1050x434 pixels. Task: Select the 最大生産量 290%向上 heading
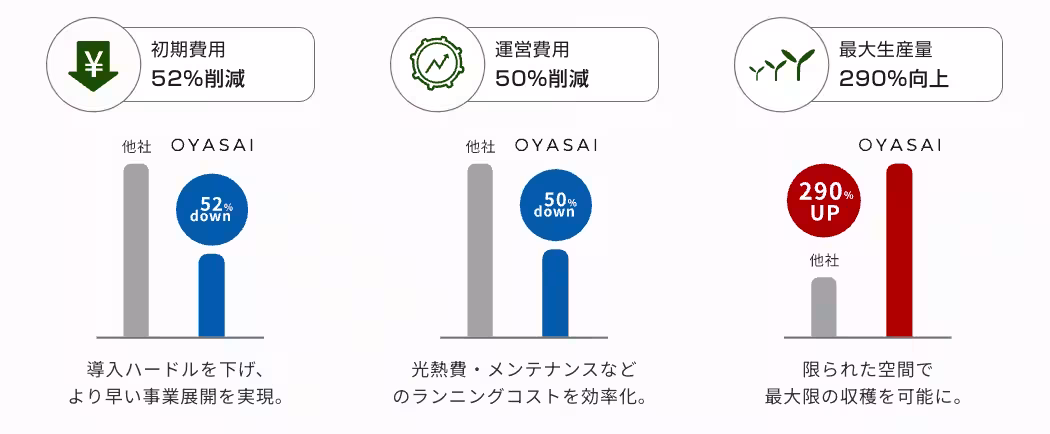894,64
